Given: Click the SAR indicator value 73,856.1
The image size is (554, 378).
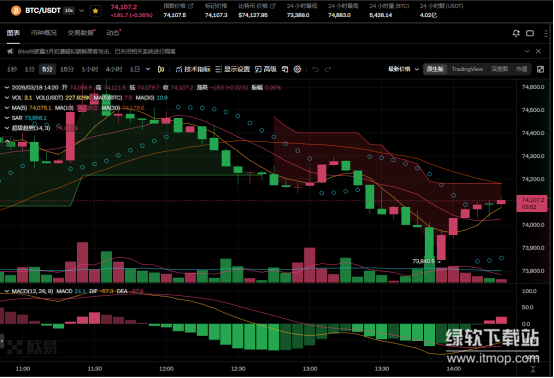Looking at the screenshot, I should (35, 118).
